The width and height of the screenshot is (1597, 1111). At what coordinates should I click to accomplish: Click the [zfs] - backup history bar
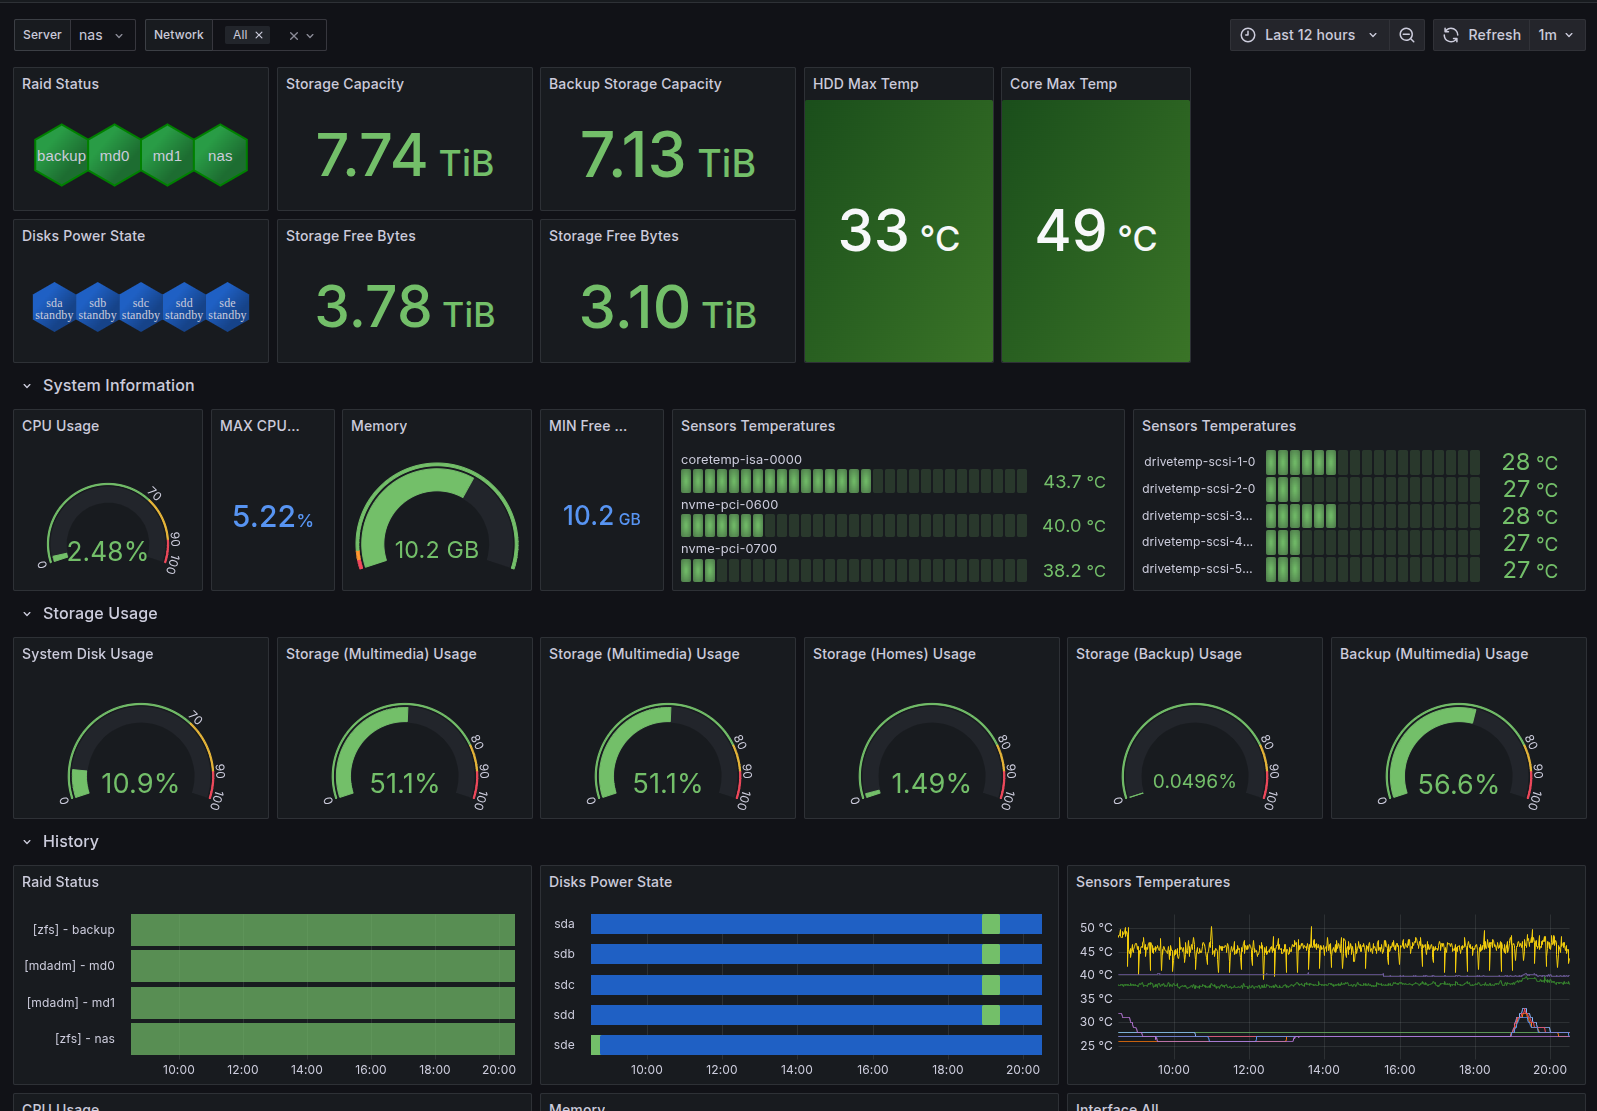[323, 930]
